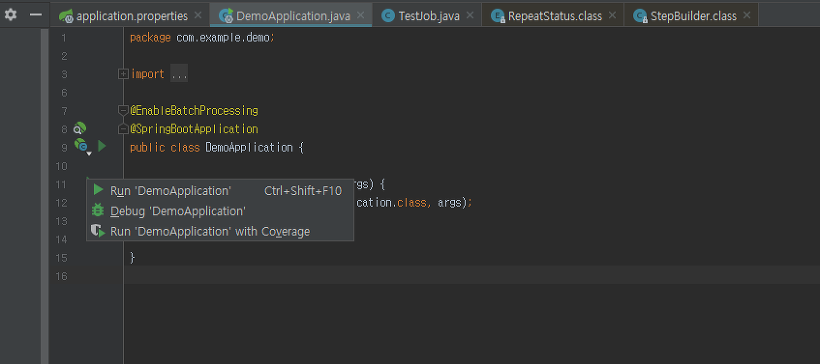Open the settings gear in the panel header
The width and height of the screenshot is (820, 364).
pyautogui.click(x=10, y=15)
